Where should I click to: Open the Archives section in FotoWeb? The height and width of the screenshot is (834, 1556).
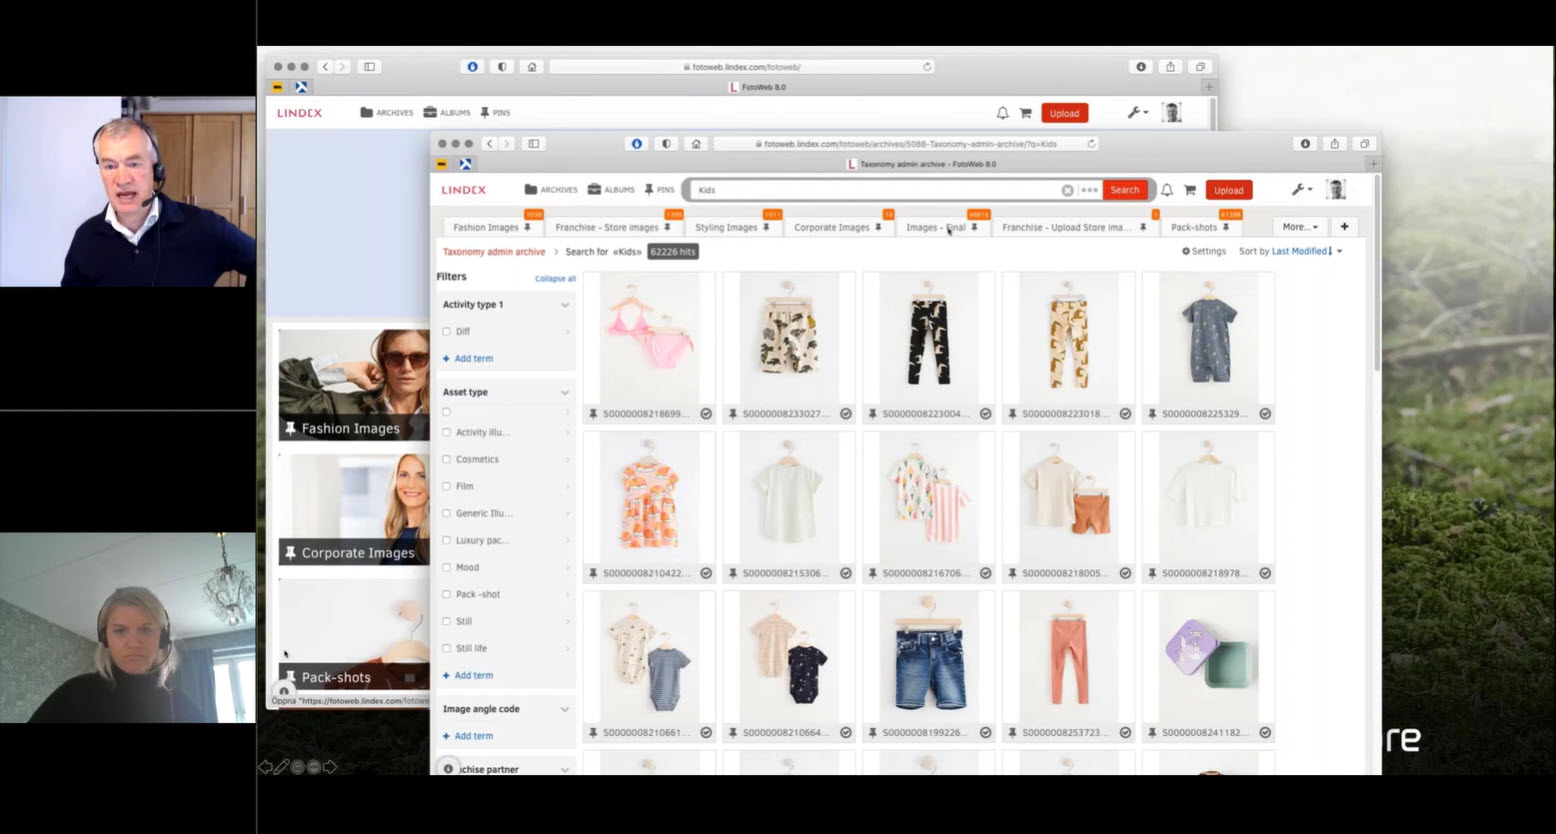tap(554, 189)
